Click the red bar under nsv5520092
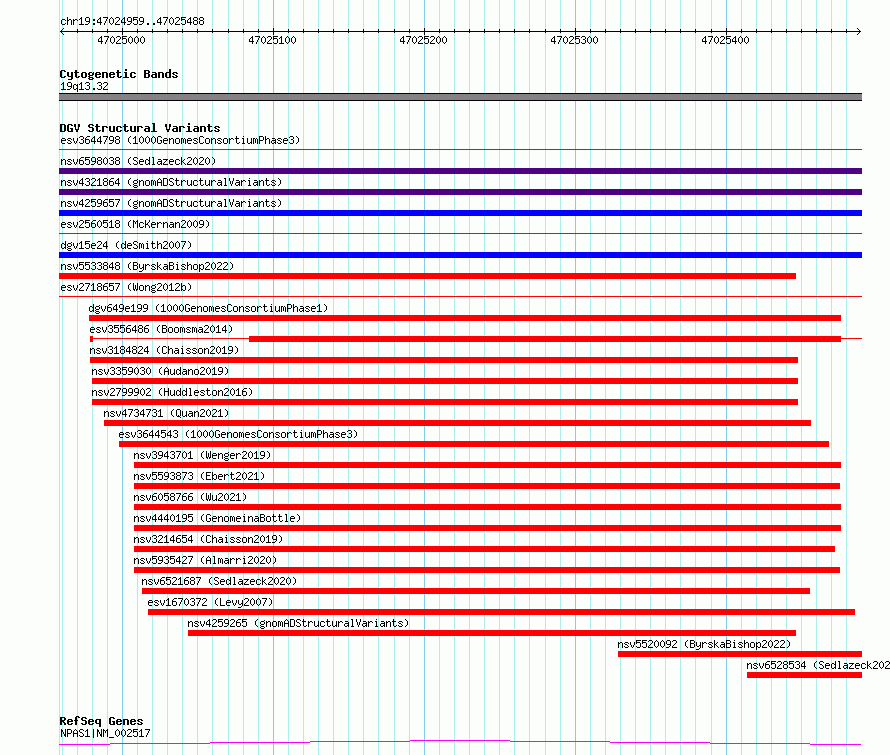Image resolution: width=890 pixels, height=755 pixels. 740,654
